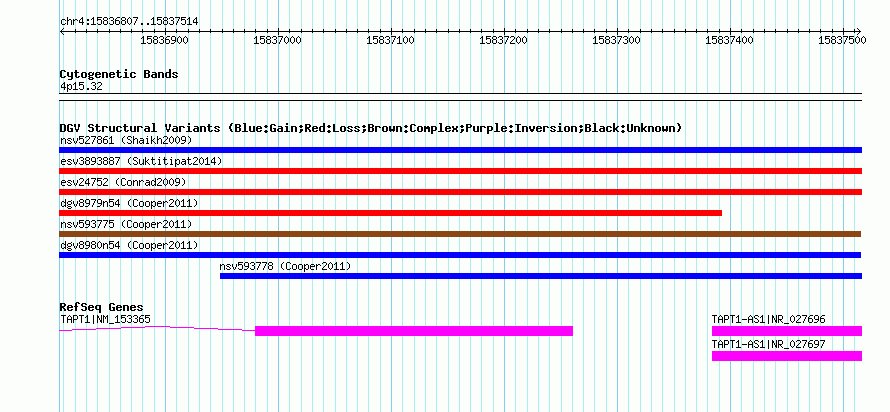Click the ruler's right arrowhead
This screenshot has width=890, height=412.
[x=858, y=31]
